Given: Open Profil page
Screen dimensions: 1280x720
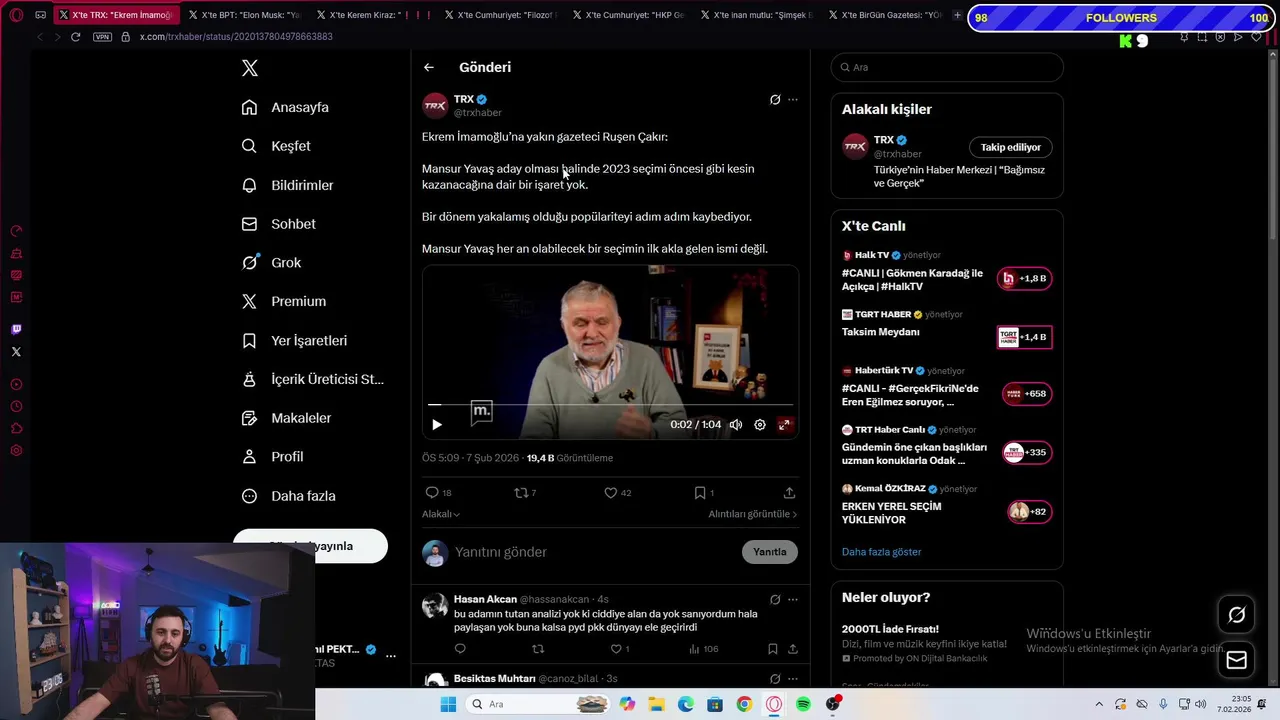Looking at the screenshot, I should pos(272,456).
